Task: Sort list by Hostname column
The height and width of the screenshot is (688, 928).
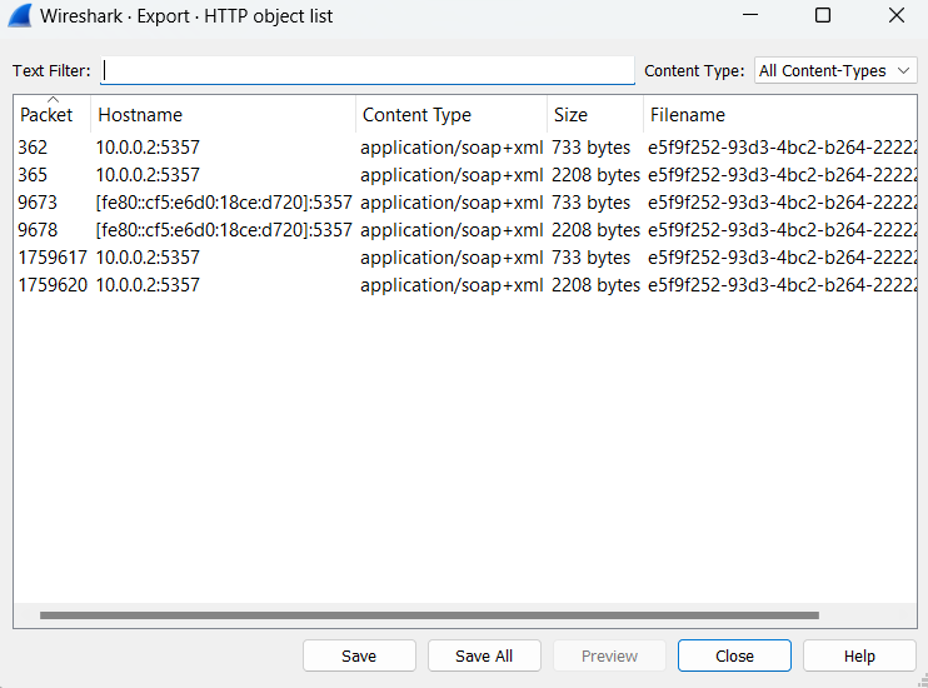Action: click(x=140, y=115)
